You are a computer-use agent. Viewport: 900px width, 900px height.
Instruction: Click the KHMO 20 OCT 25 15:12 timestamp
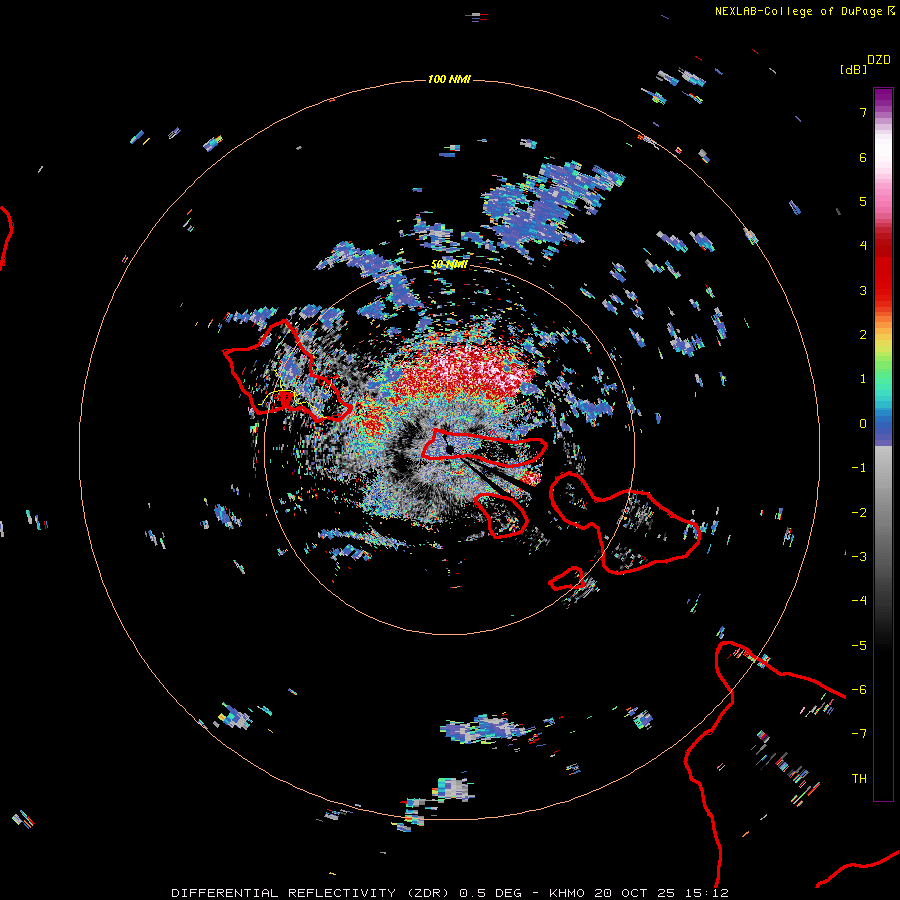click(x=638, y=893)
